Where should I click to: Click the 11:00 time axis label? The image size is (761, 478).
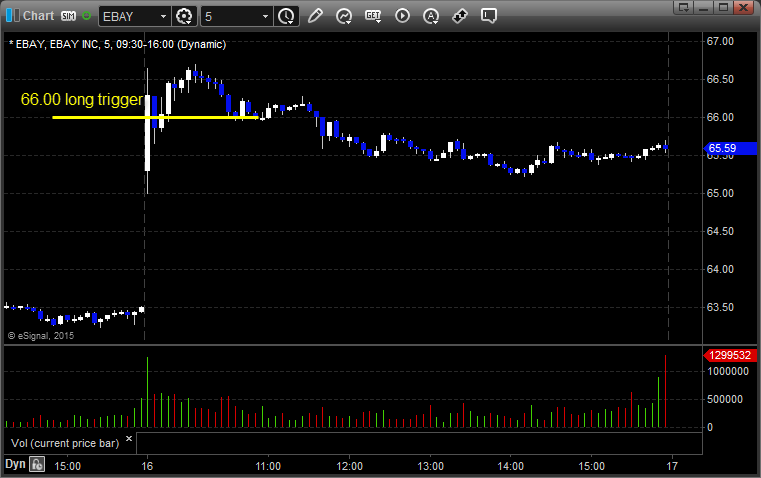click(x=268, y=466)
